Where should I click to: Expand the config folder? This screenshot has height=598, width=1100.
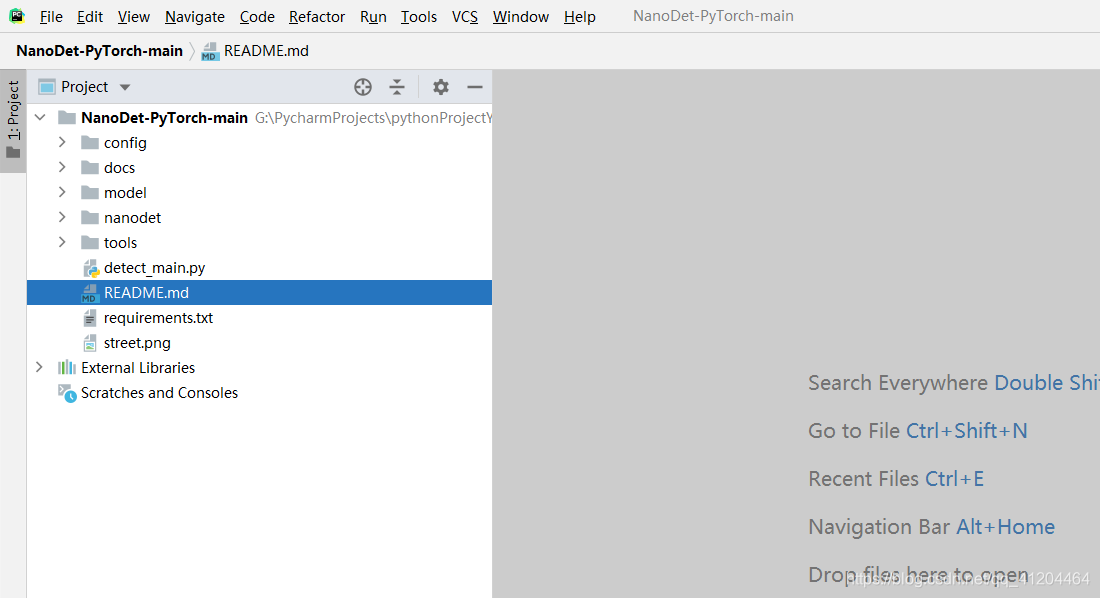[62, 142]
